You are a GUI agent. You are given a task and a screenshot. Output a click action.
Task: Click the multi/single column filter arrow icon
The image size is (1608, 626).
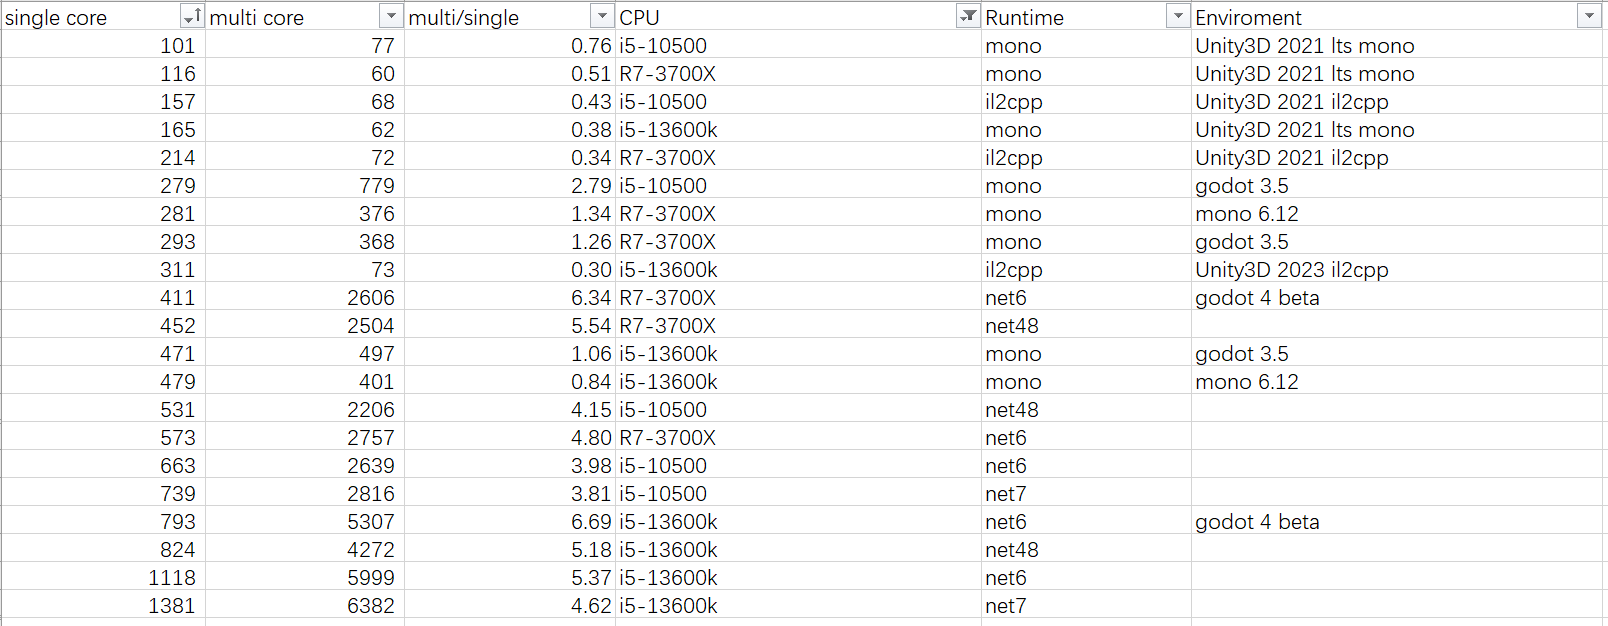point(601,15)
